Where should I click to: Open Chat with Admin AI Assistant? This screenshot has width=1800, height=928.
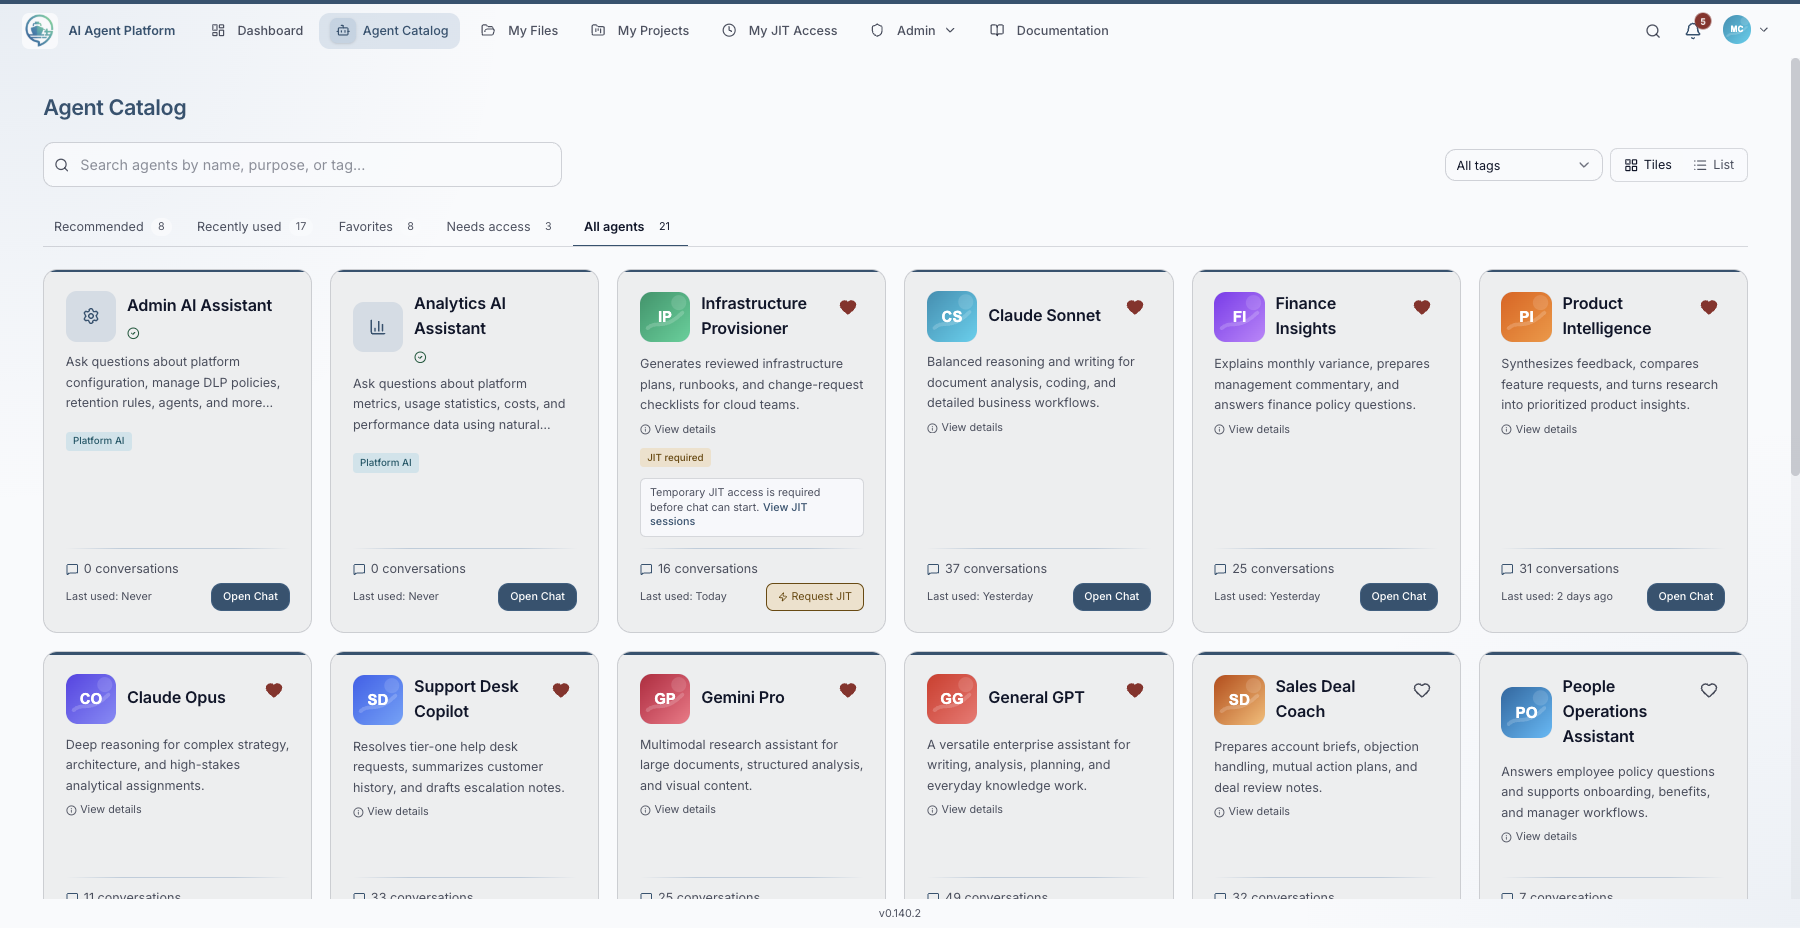coord(250,597)
